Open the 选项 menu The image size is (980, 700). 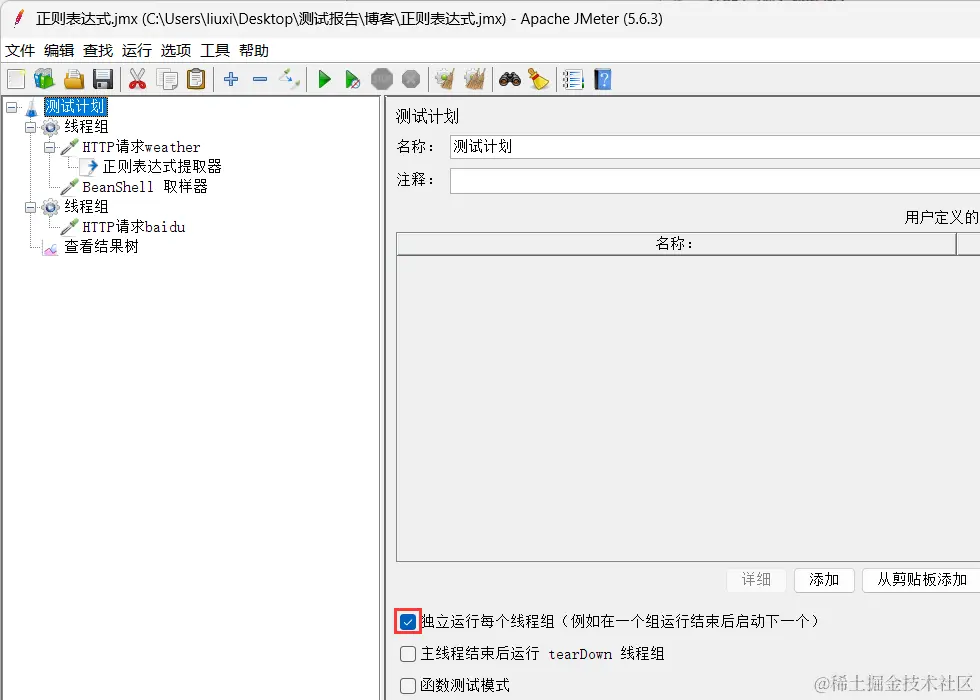pos(176,50)
